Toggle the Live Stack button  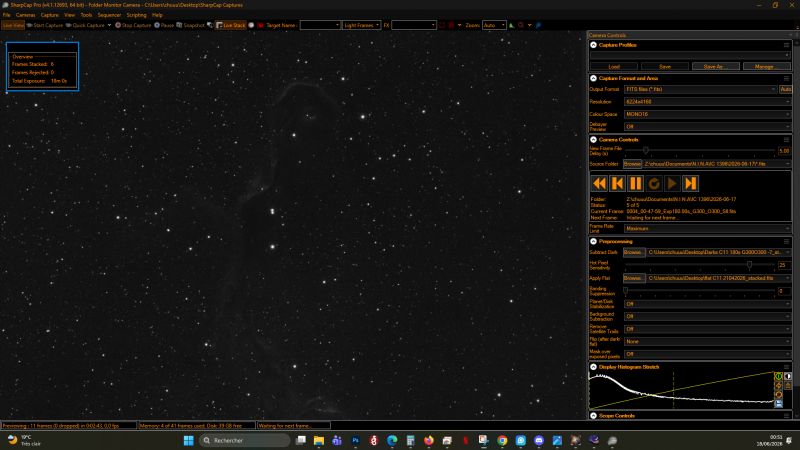pyautogui.click(x=231, y=25)
